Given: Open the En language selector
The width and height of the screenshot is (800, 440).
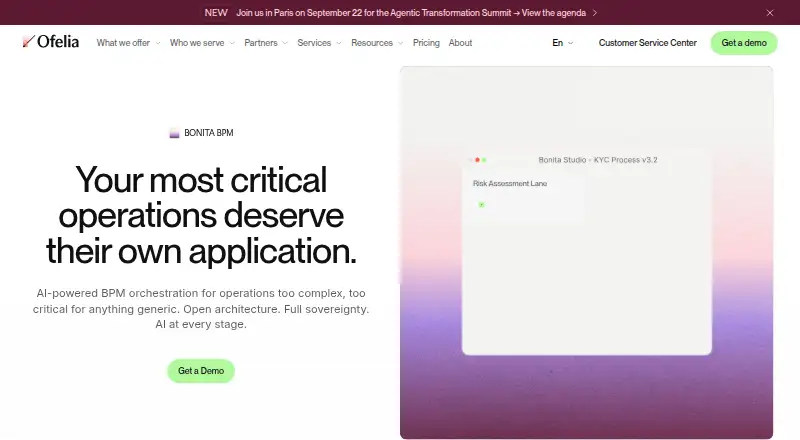Looking at the screenshot, I should (558, 43).
